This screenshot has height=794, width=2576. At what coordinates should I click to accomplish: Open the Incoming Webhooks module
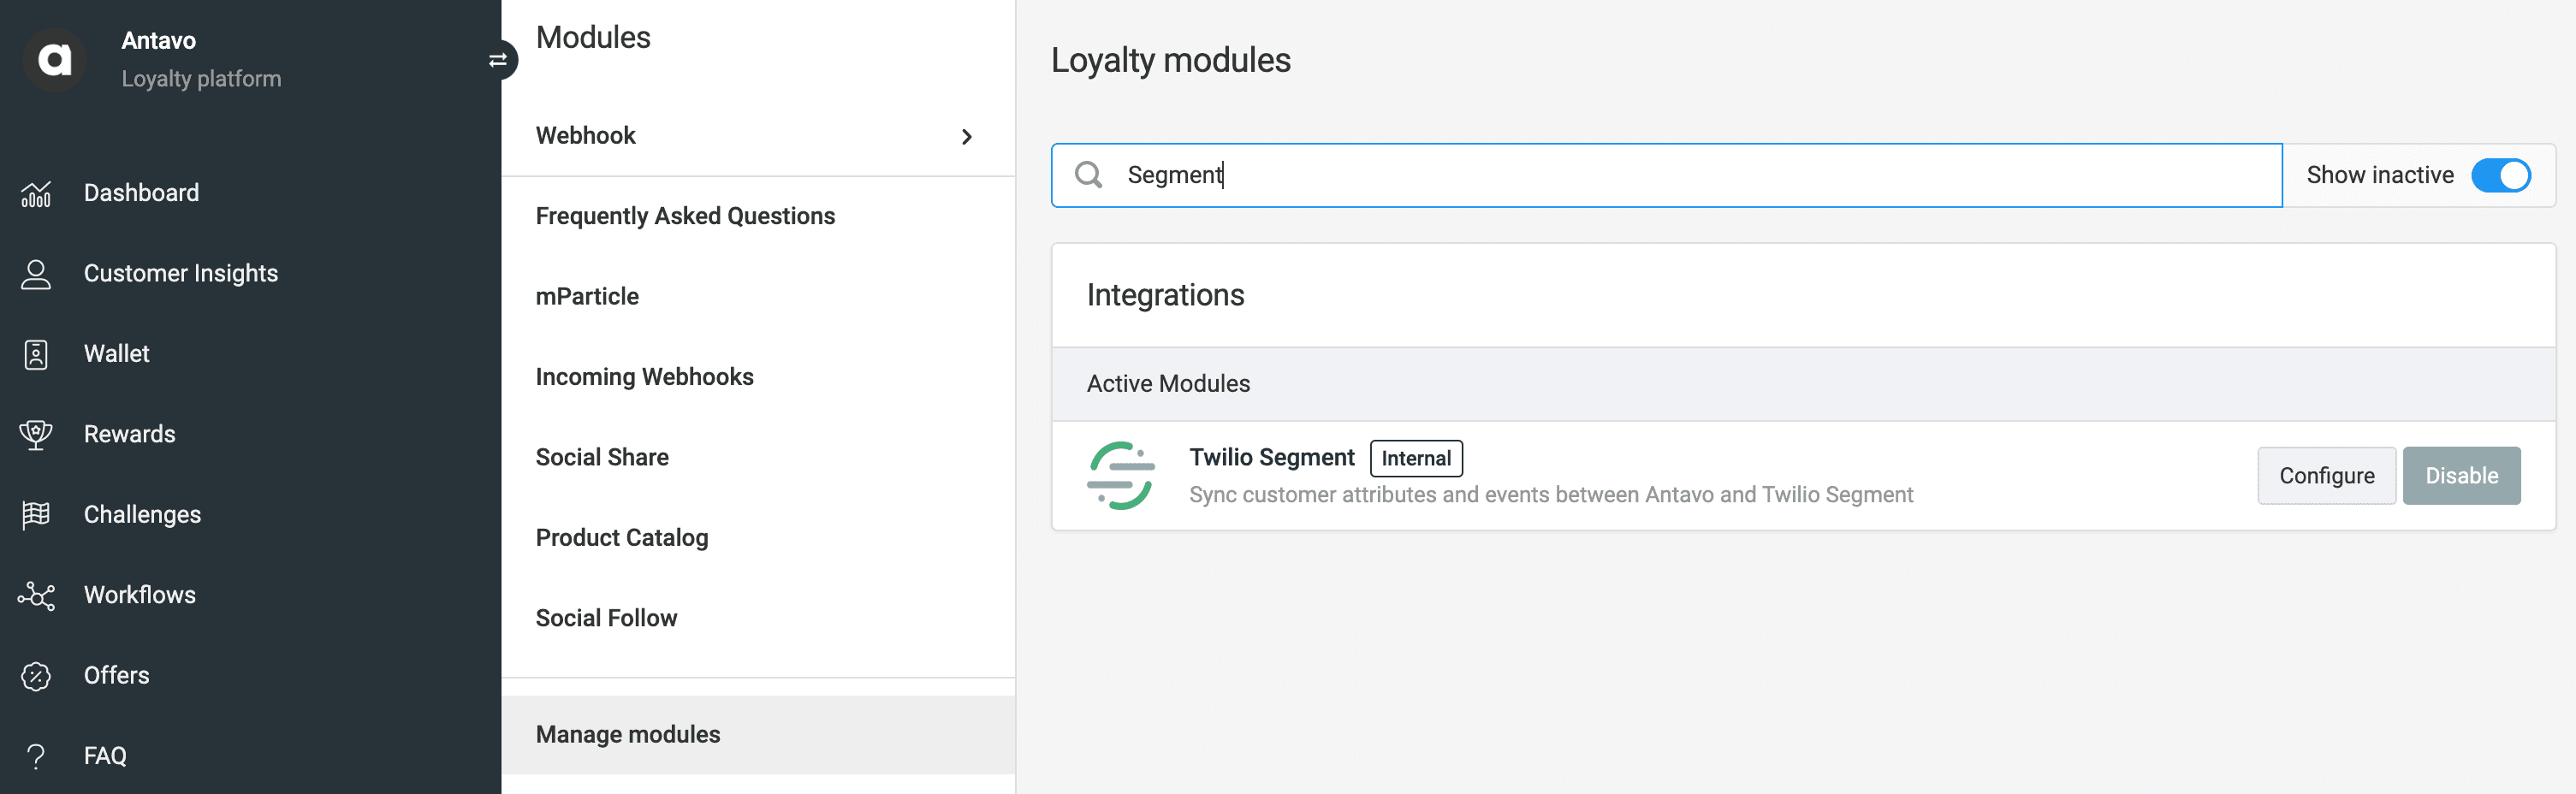click(645, 377)
